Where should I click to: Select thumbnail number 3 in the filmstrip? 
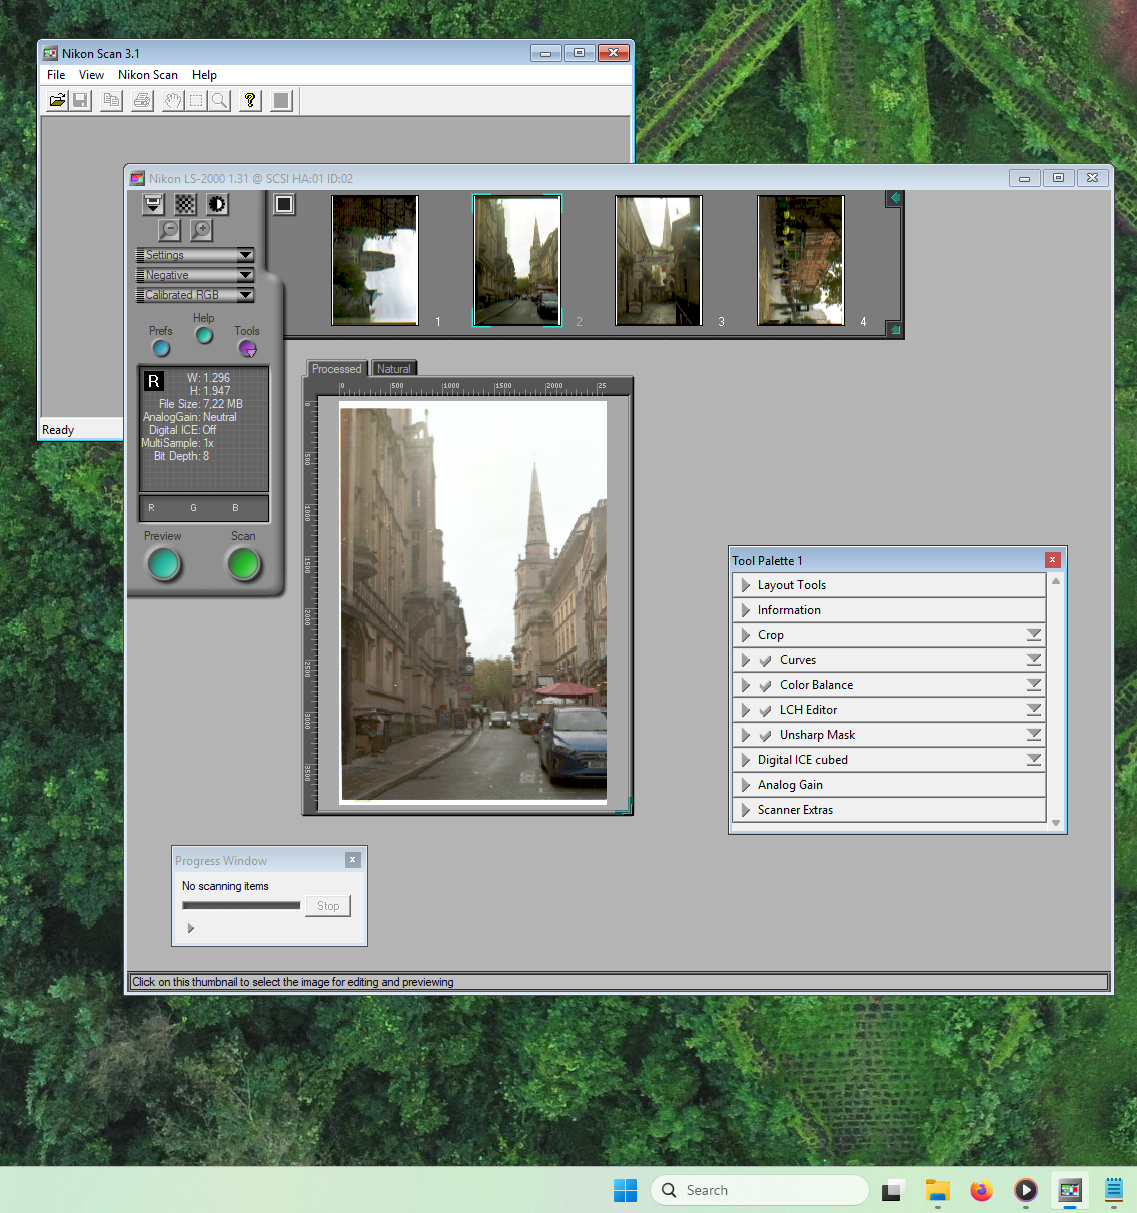(658, 261)
